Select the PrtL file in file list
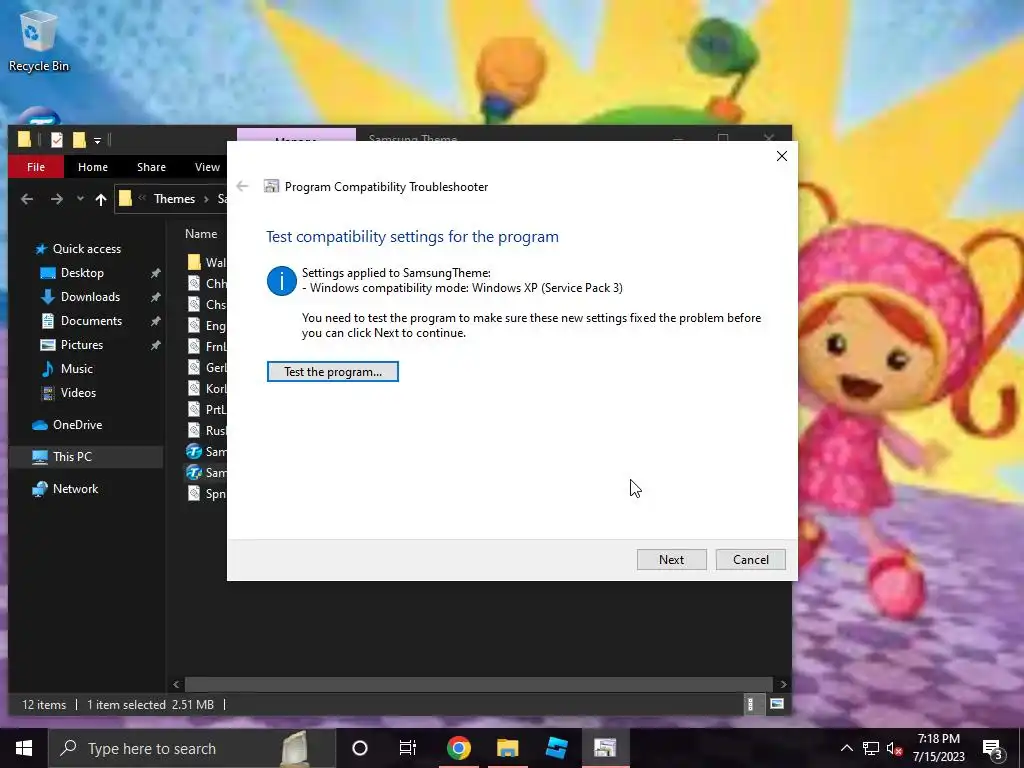This screenshot has width=1024, height=768. tap(206, 409)
